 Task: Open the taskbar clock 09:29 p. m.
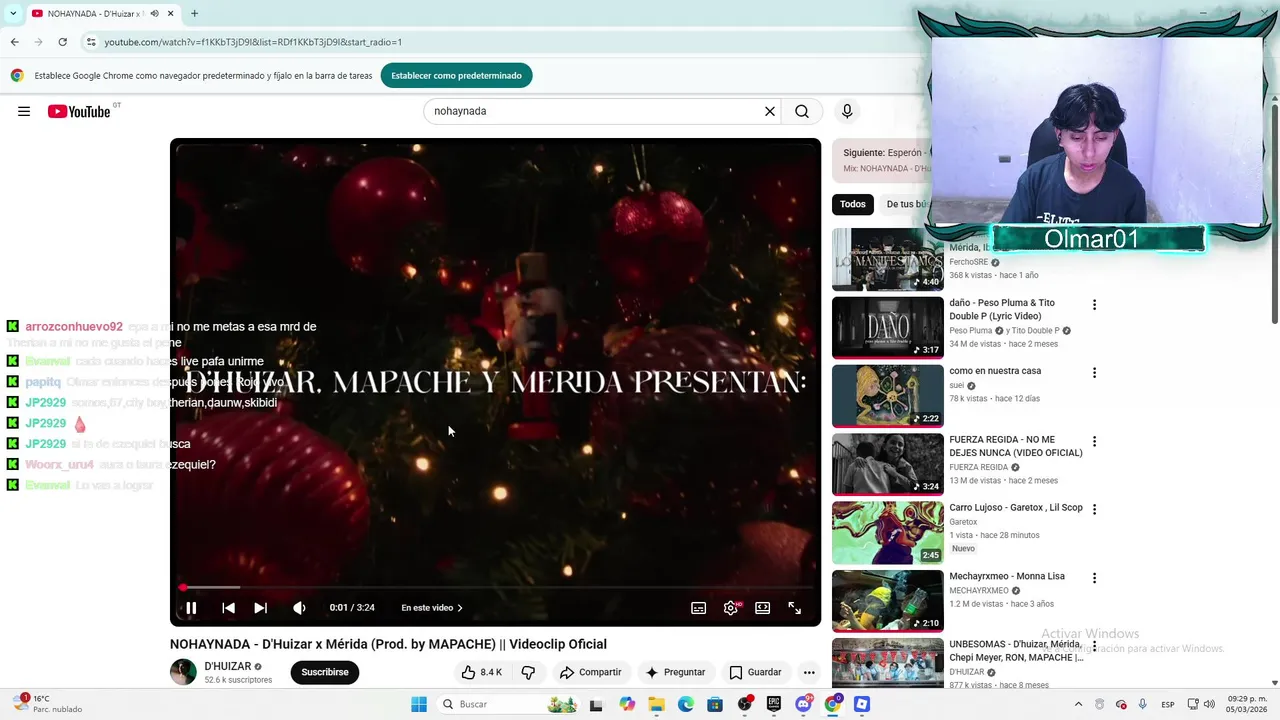point(1246,704)
